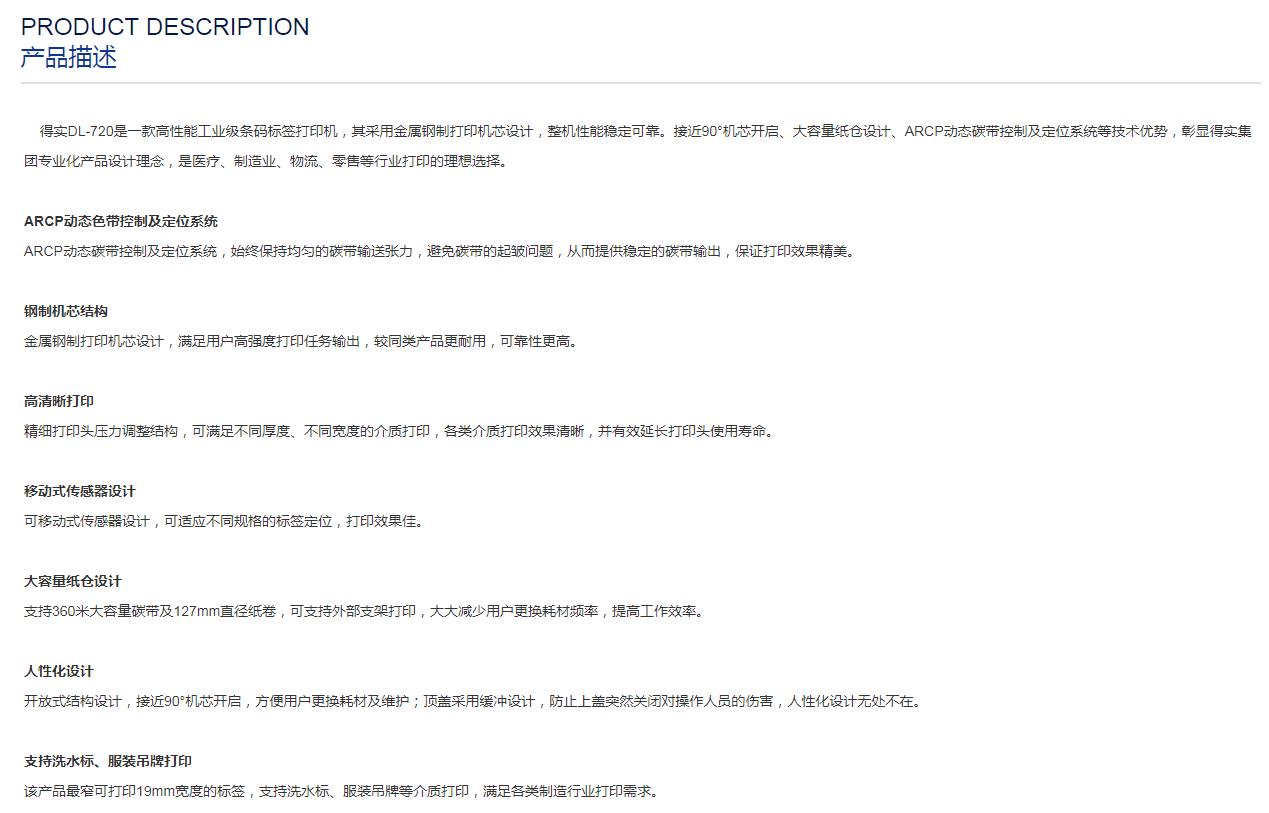This screenshot has width=1269, height=813.
Task: Click heading ARCP动态色带控制及定位系统
Action: click(121, 221)
